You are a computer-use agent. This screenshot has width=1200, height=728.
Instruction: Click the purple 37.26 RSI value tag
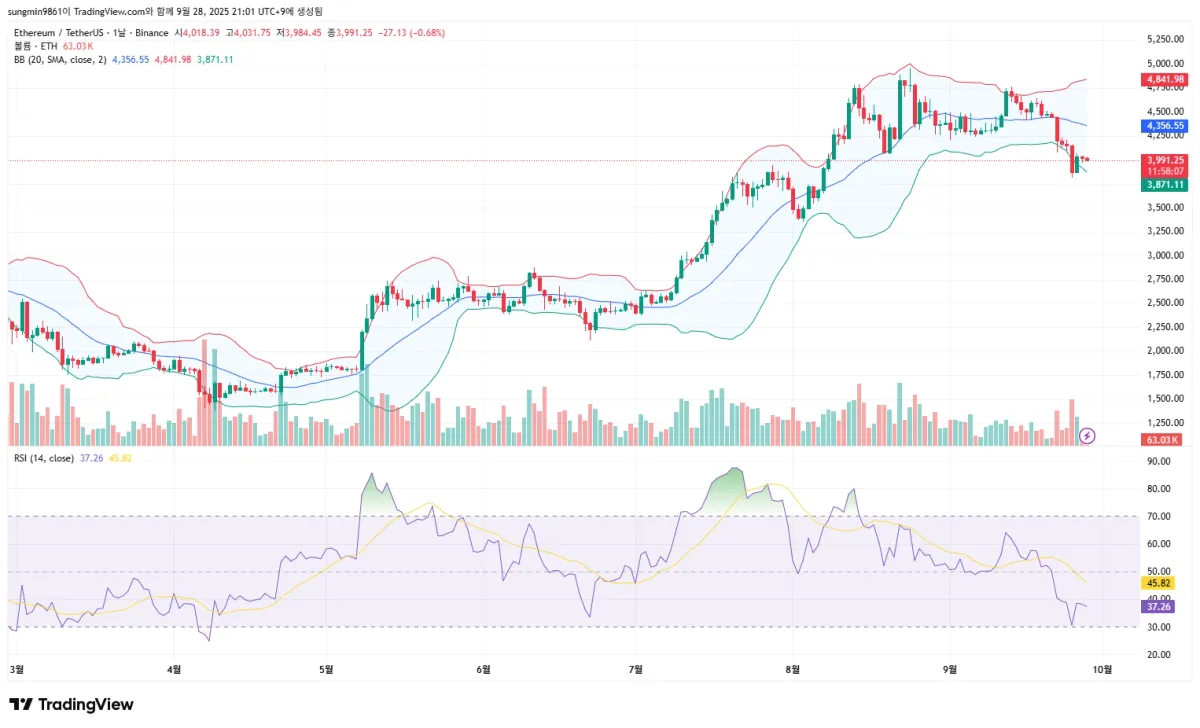1157,606
